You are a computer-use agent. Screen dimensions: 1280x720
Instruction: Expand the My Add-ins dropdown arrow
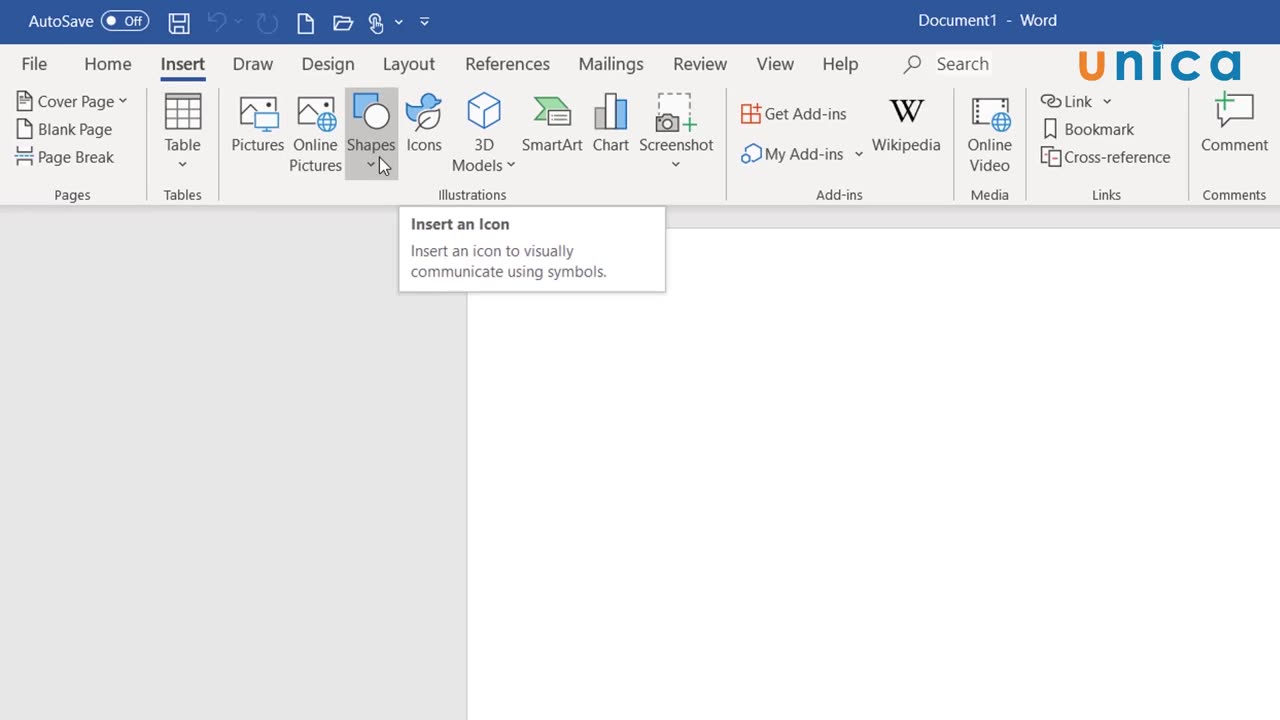pos(858,154)
